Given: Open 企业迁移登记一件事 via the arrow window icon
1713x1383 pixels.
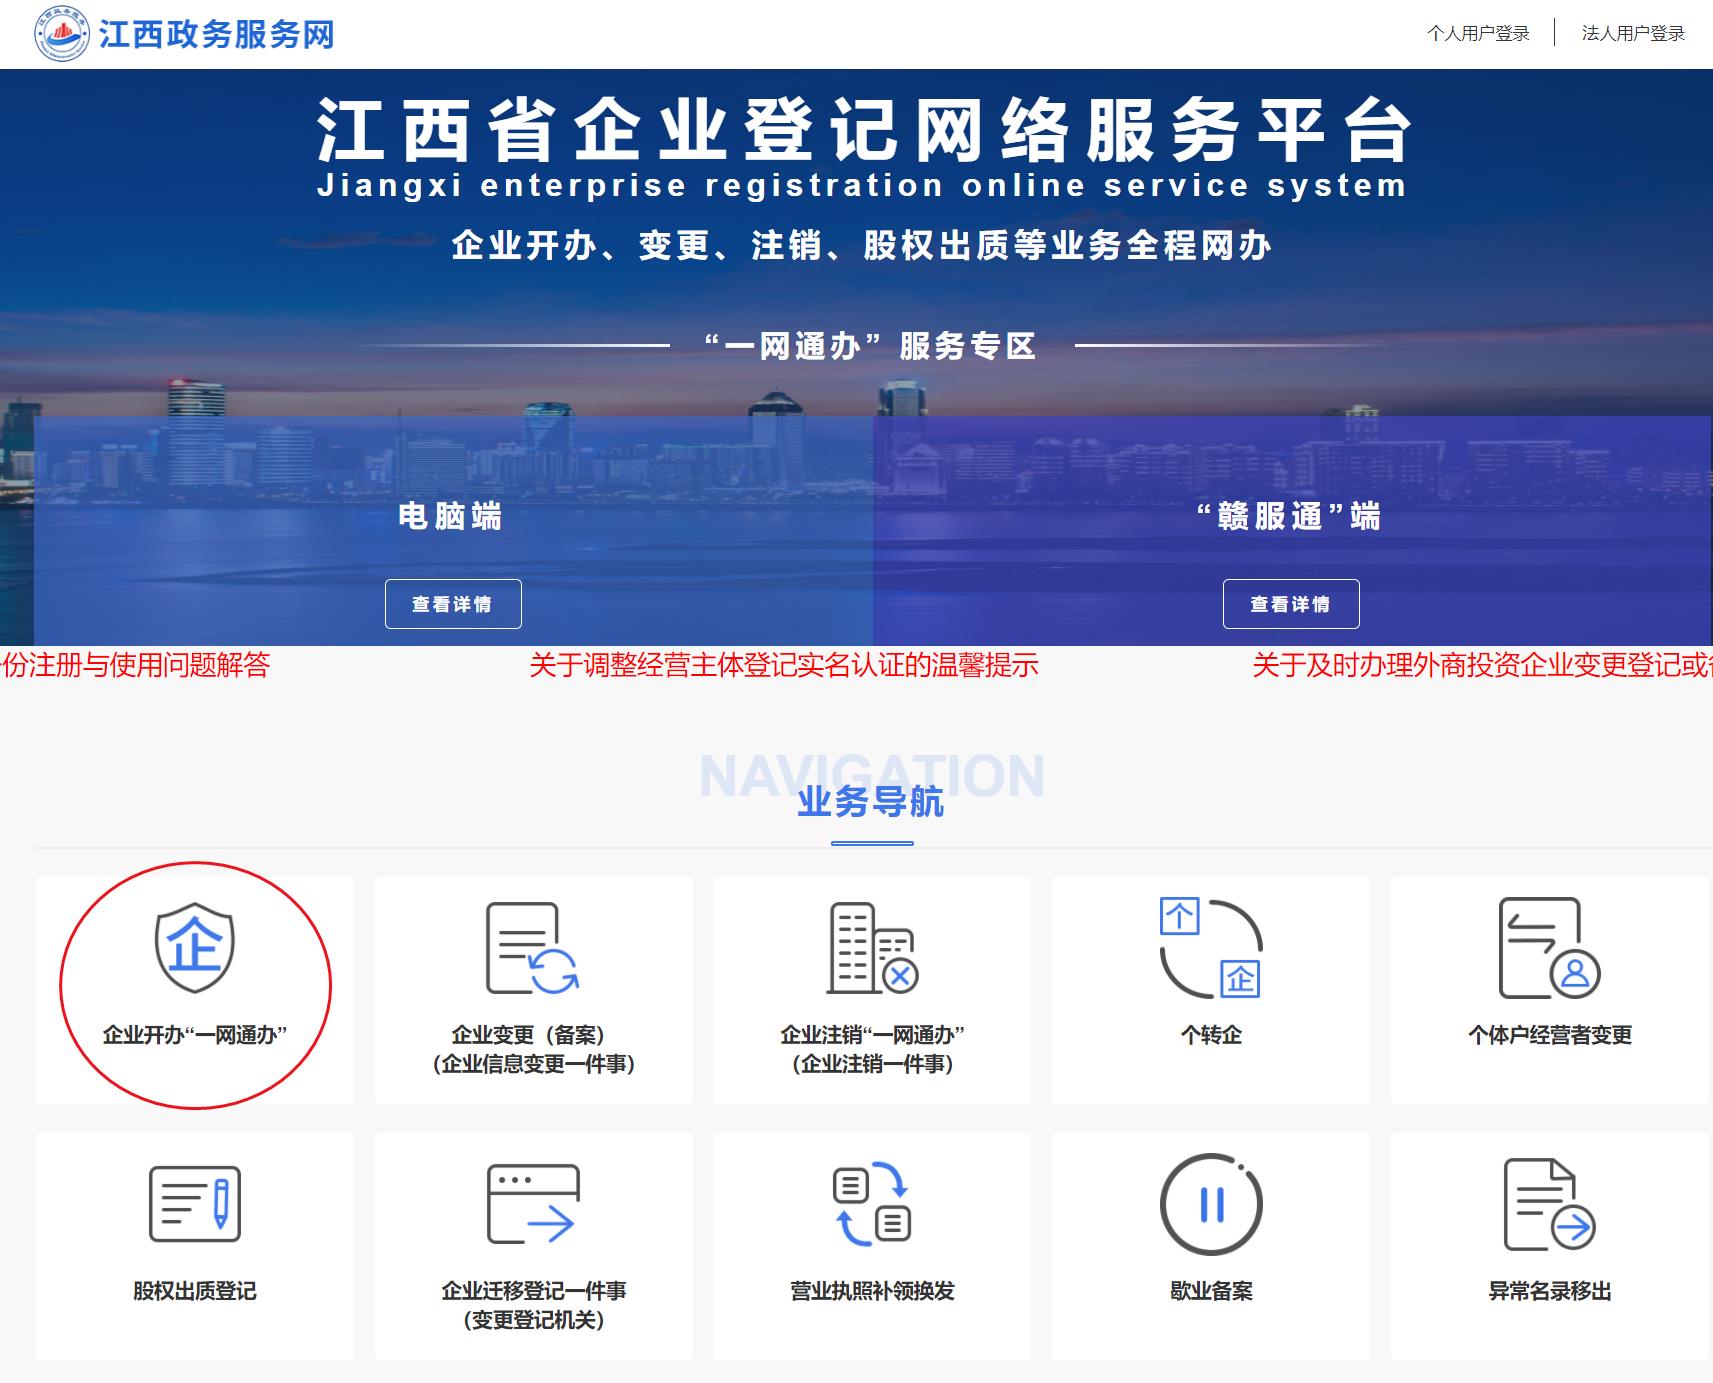Looking at the screenshot, I should (532, 1205).
